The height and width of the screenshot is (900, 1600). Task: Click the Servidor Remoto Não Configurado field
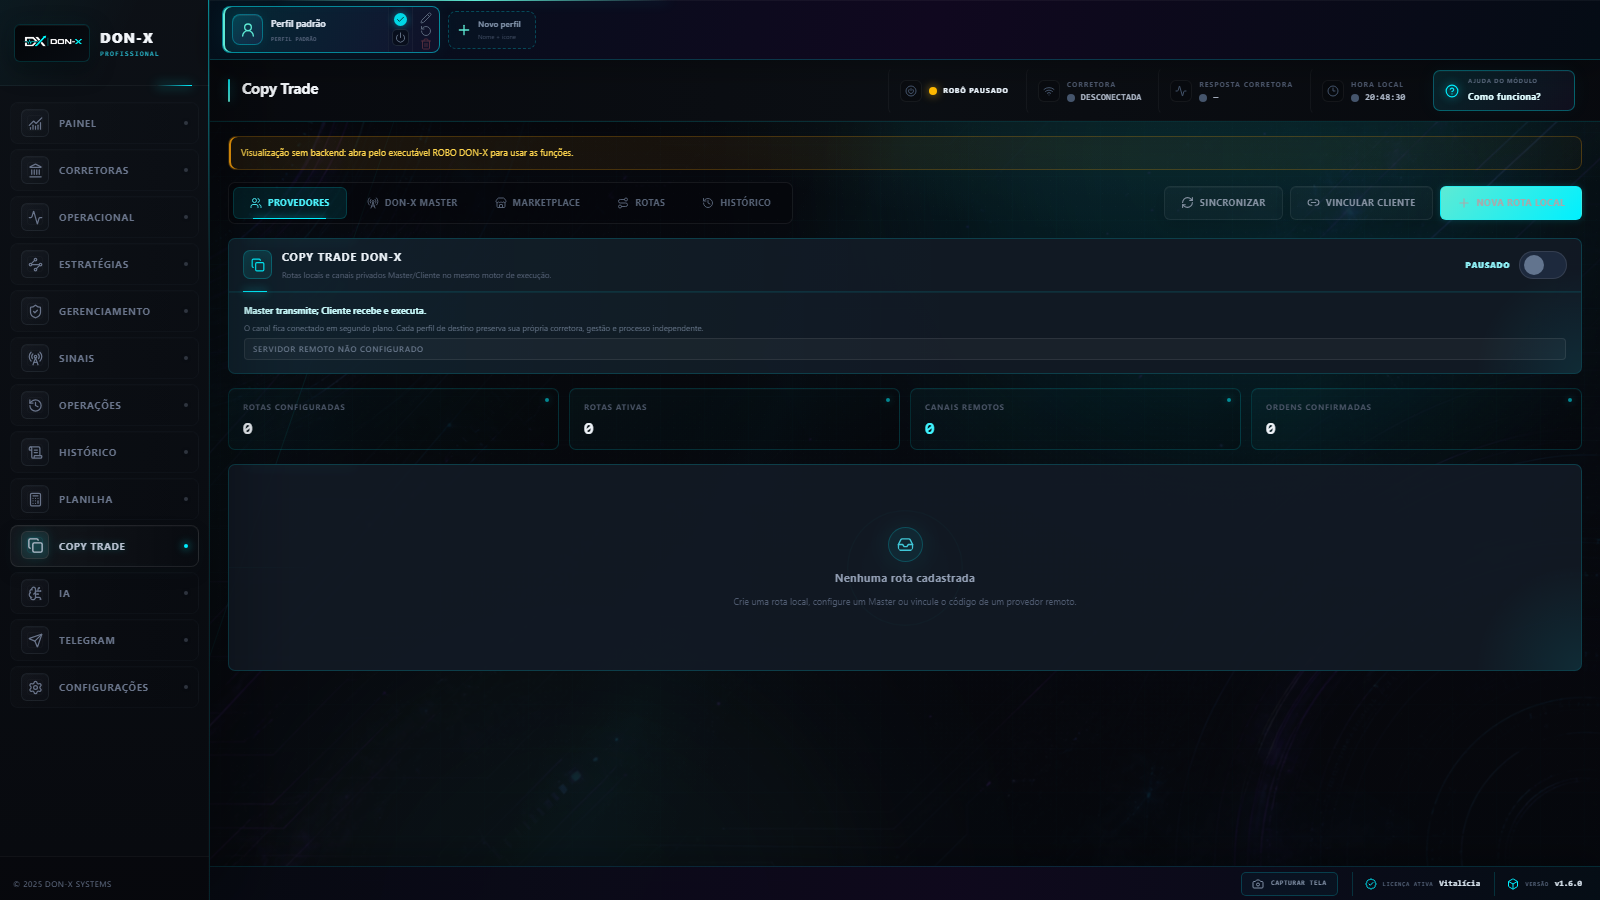(905, 349)
